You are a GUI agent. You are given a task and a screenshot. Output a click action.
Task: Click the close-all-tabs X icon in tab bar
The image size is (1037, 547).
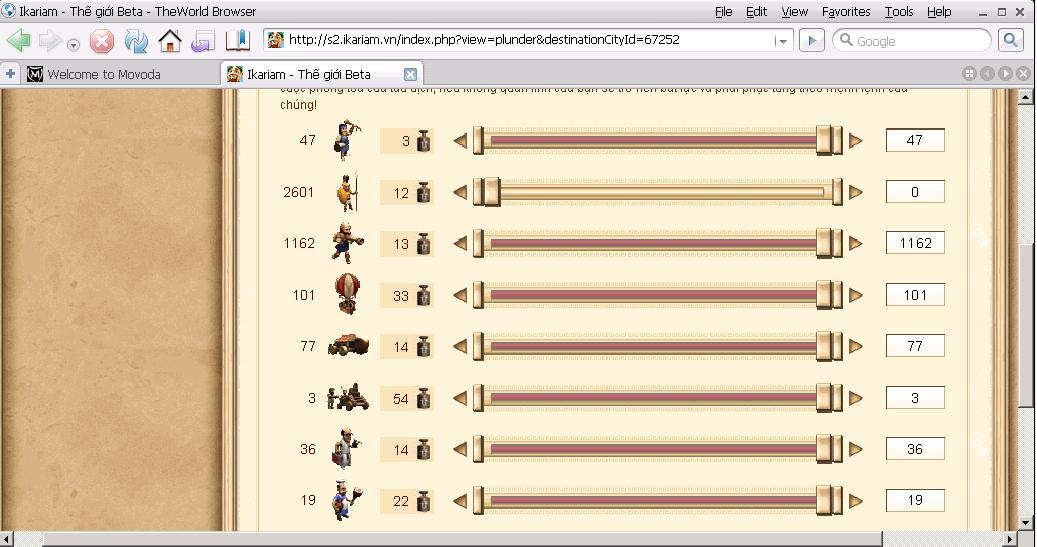(1023, 73)
